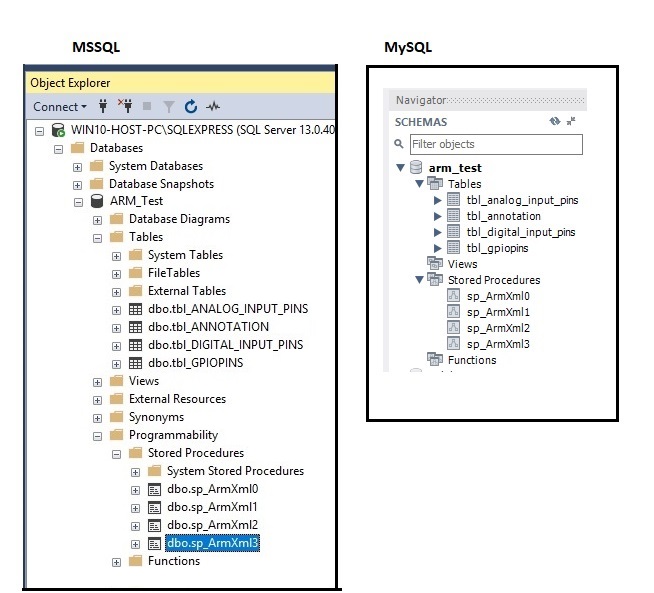The image size is (654, 593).
Task: Select the dbo.sp_ArmXml1 stored procedure
Action: pos(212,507)
